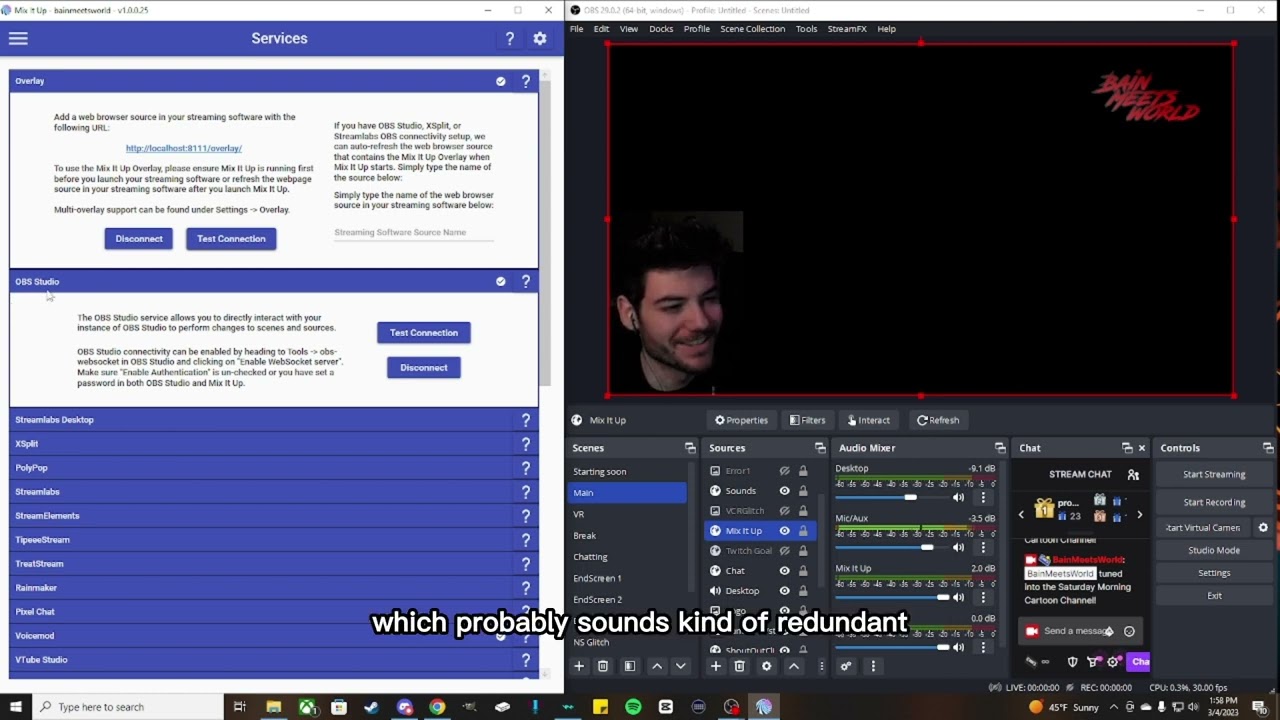The height and width of the screenshot is (720, 1280).
Task: Remove the selected scene in OBS
Action: (603, 666)
